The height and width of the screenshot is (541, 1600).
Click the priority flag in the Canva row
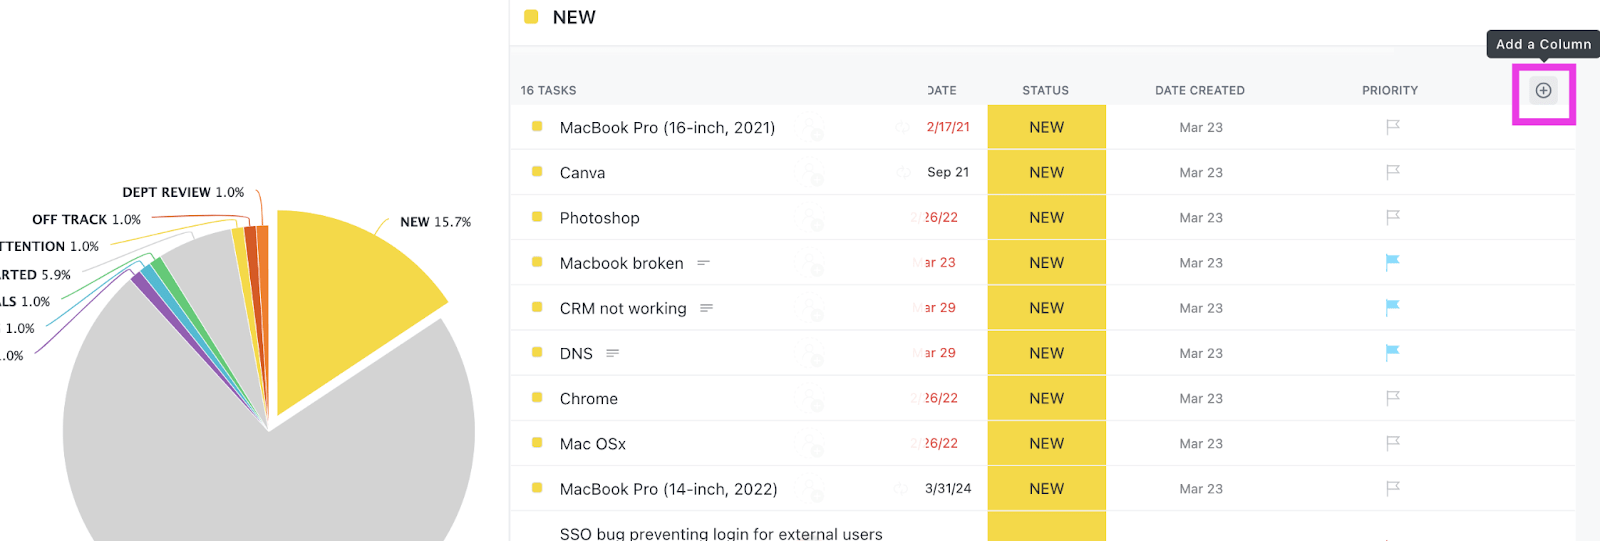point(1392,172)
